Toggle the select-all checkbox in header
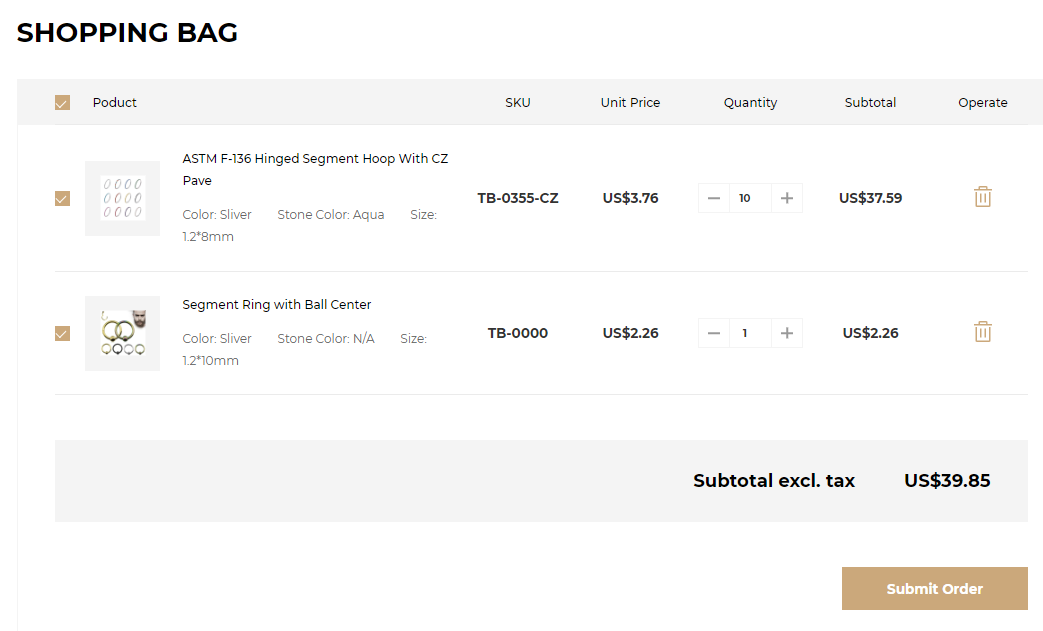The width and height of the screenshot is (1043, 631). tap(62, 103)
